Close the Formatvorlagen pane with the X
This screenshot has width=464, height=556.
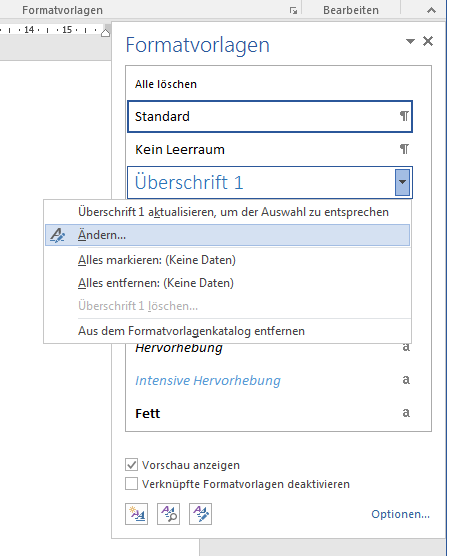pyautogui.click(x=428, y=41)
